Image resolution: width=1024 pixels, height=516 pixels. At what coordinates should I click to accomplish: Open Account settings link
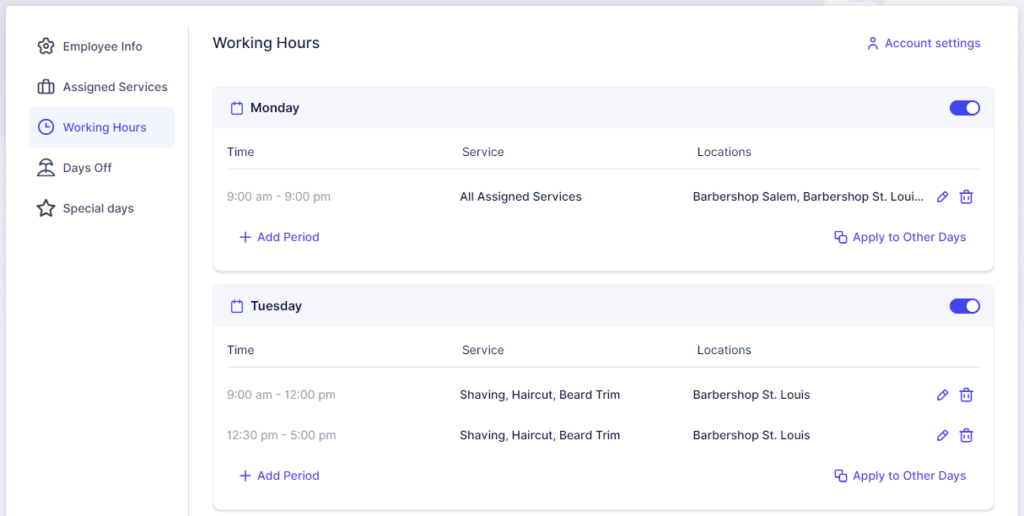923,44
